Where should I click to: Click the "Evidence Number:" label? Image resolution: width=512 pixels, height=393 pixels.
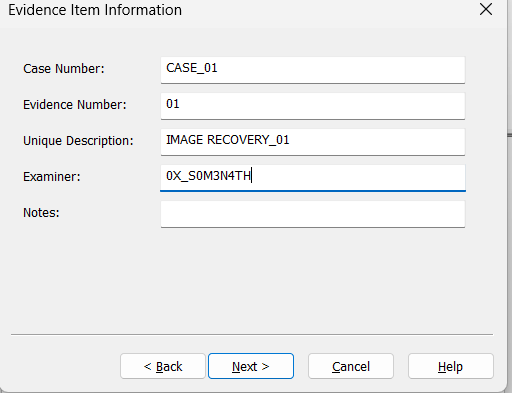pos(75,105)
